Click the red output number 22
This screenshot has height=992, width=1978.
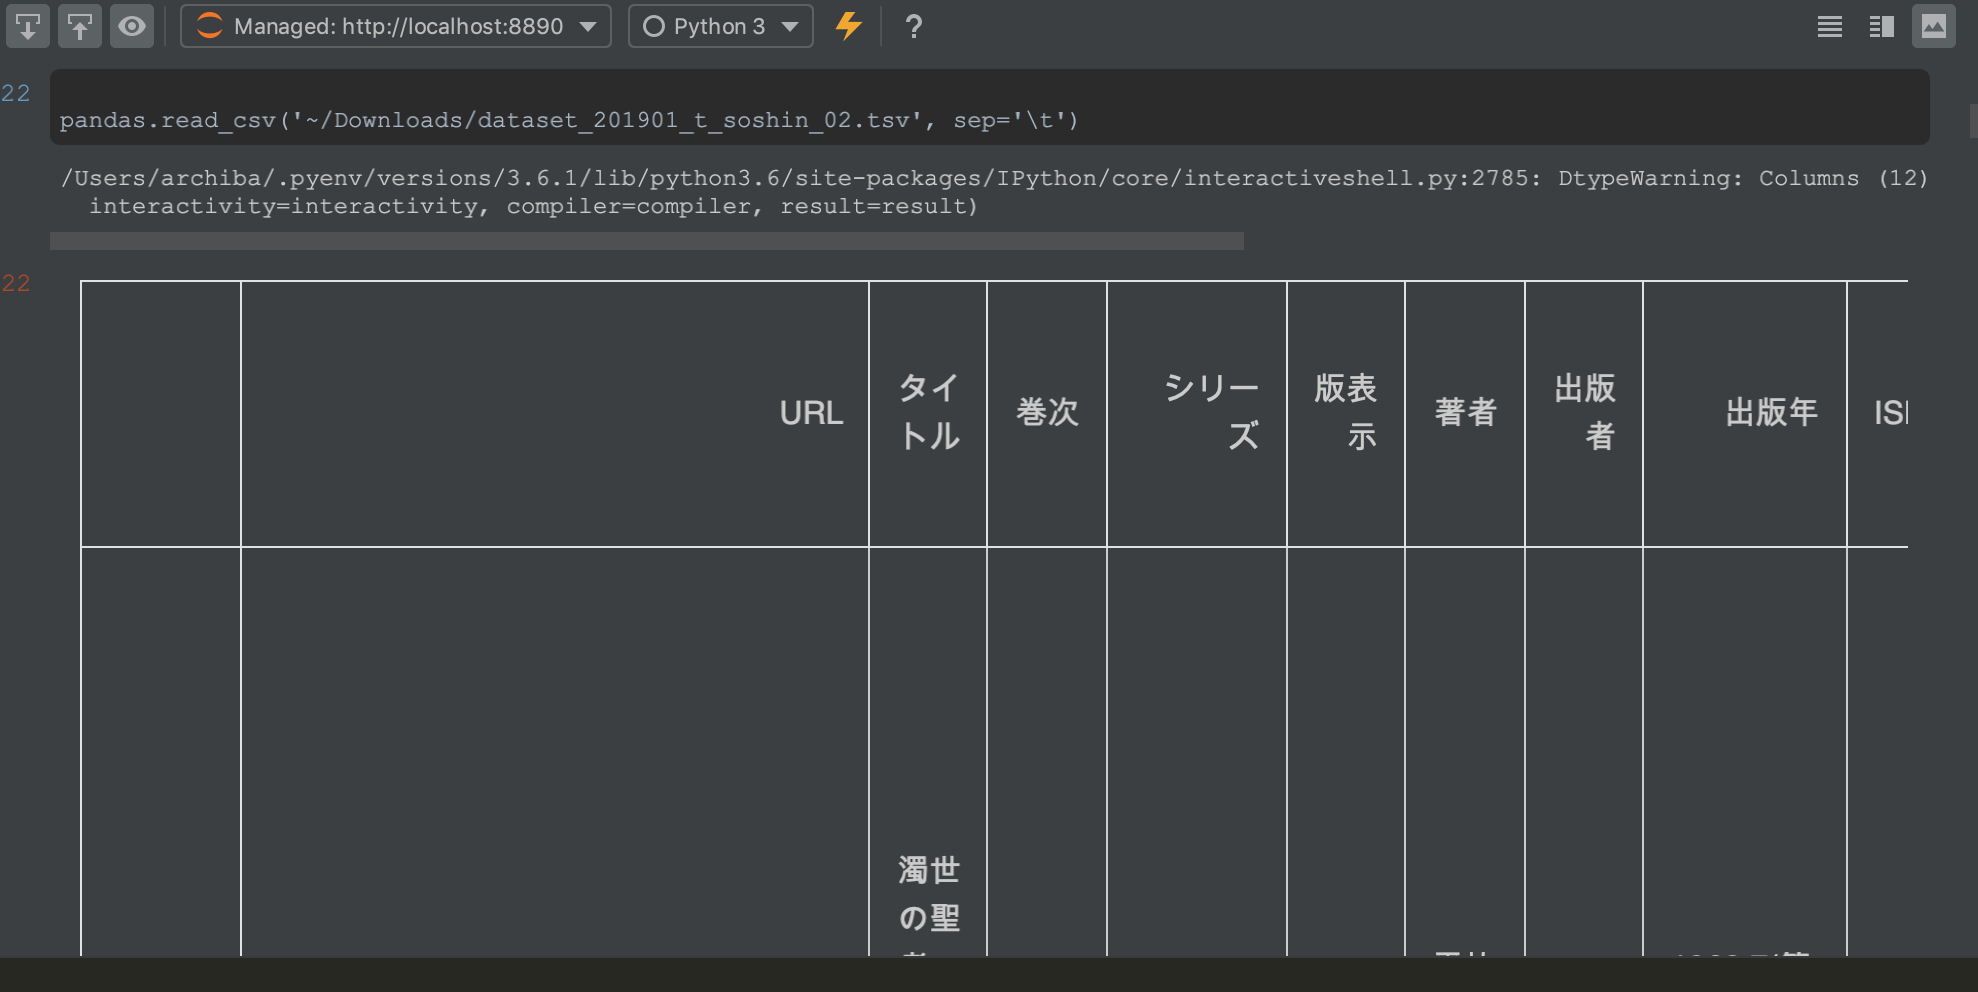(16, 284)
